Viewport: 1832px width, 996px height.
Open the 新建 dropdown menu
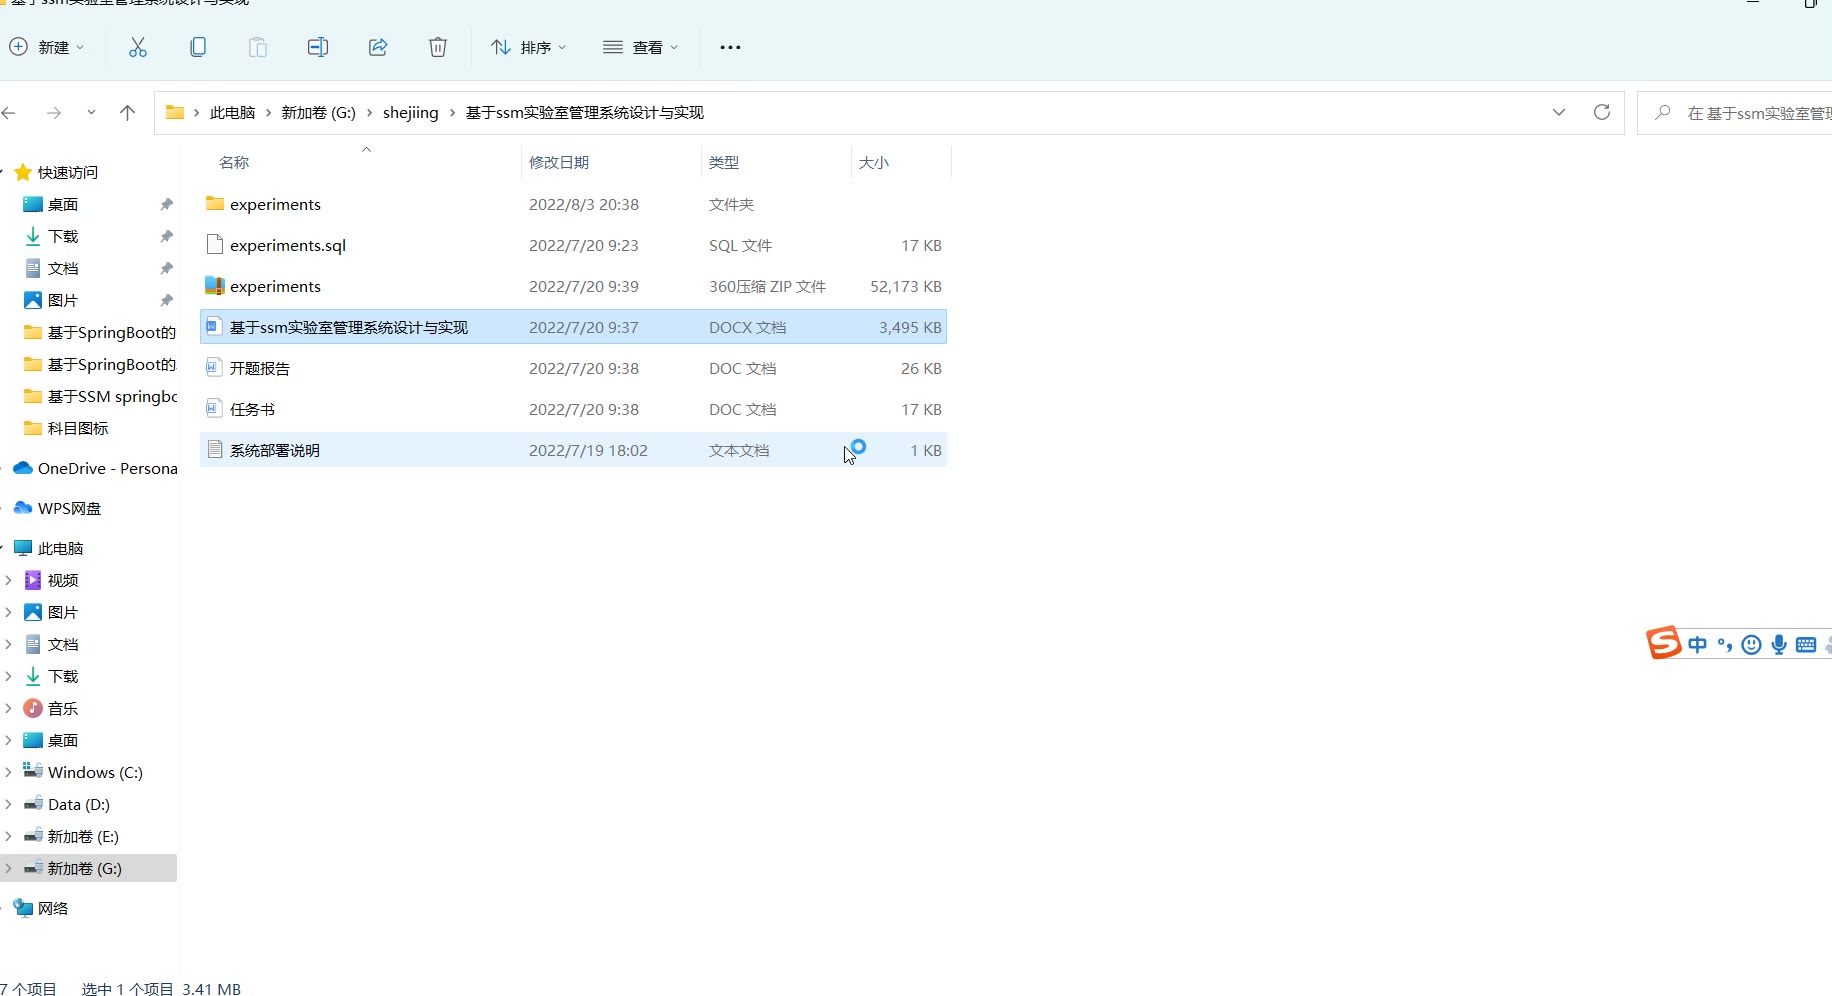click(x=47, y=47)
